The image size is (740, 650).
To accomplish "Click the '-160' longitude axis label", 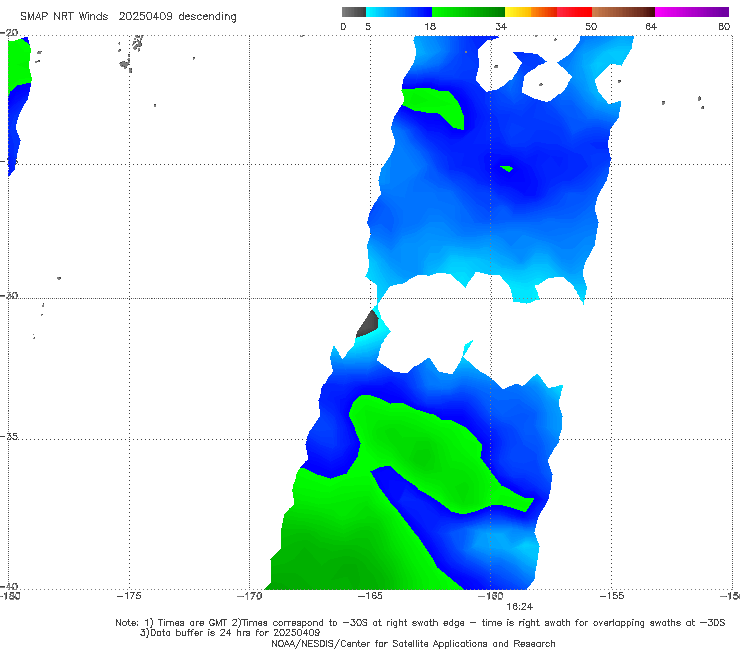I will tap(491, 596).
